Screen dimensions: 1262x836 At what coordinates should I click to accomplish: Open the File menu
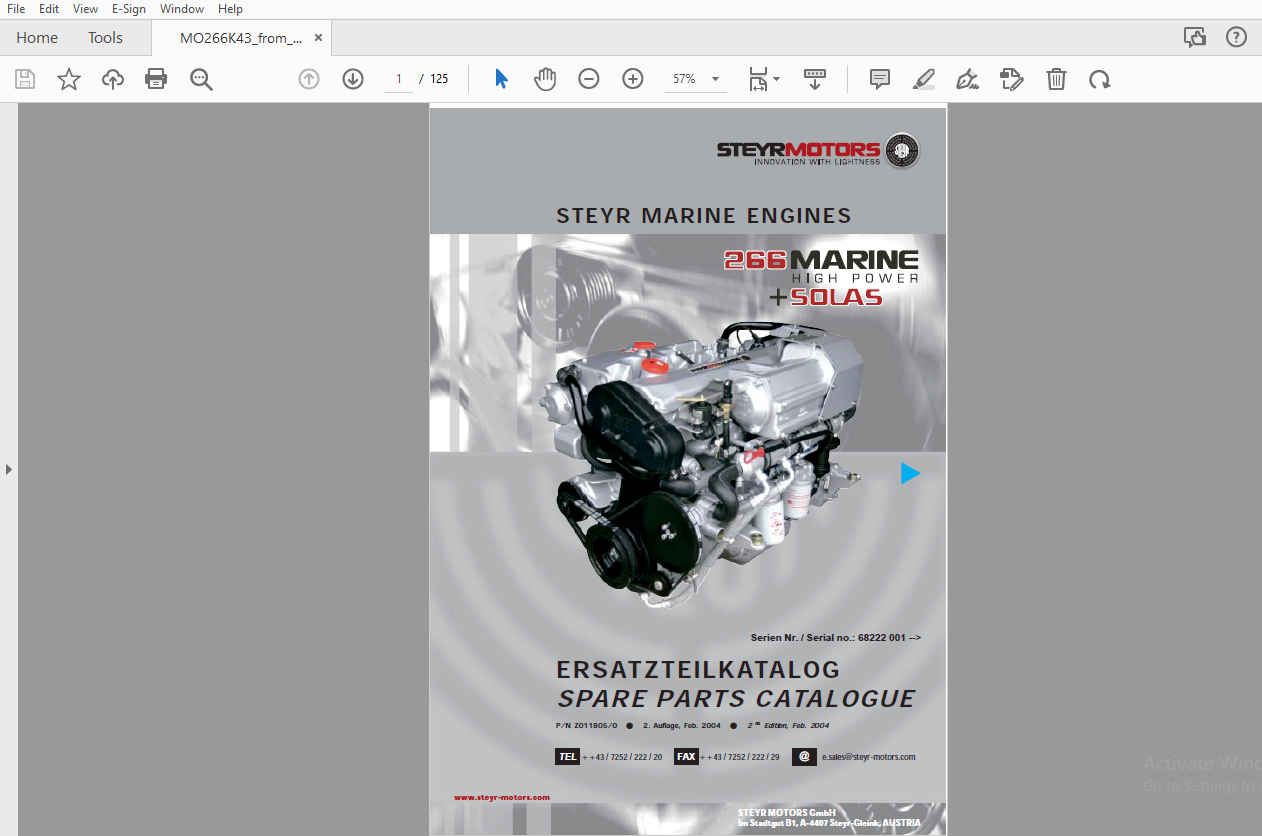click(16, 9)
